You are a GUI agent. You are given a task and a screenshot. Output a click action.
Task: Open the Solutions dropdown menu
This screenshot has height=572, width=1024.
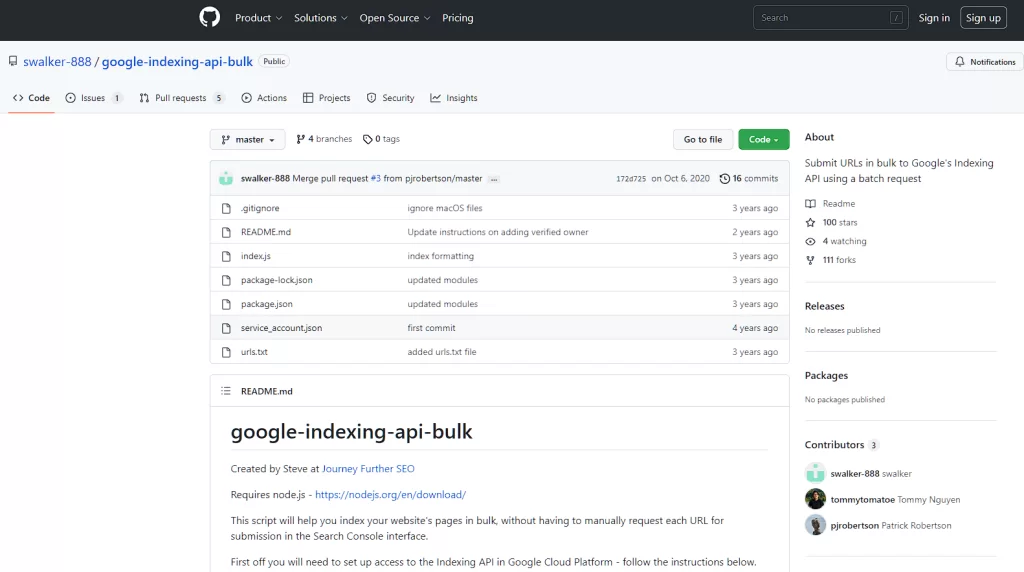321,18
